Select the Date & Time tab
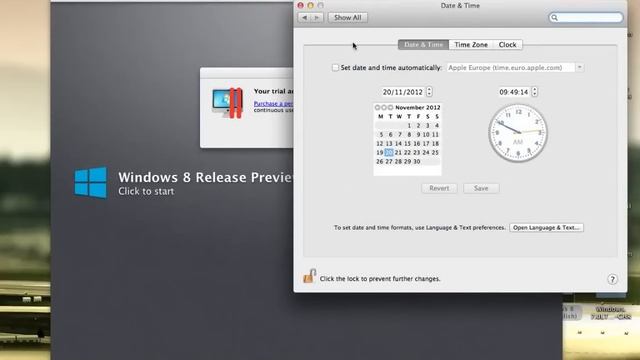This screenshot has width=640, height=360. (x=423, y=44)
